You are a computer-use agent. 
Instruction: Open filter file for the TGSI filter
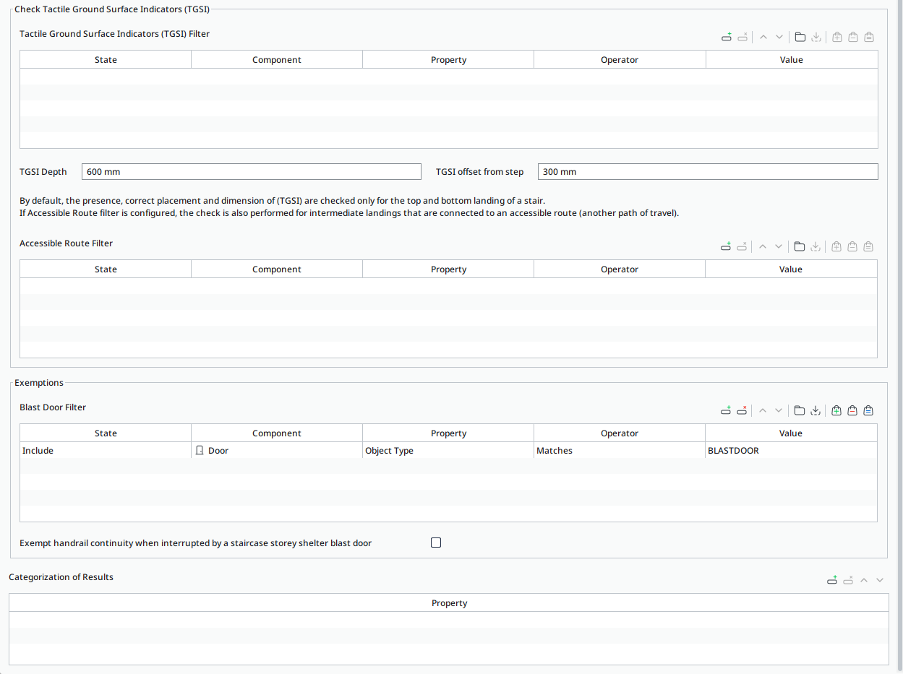pos(800,38)
